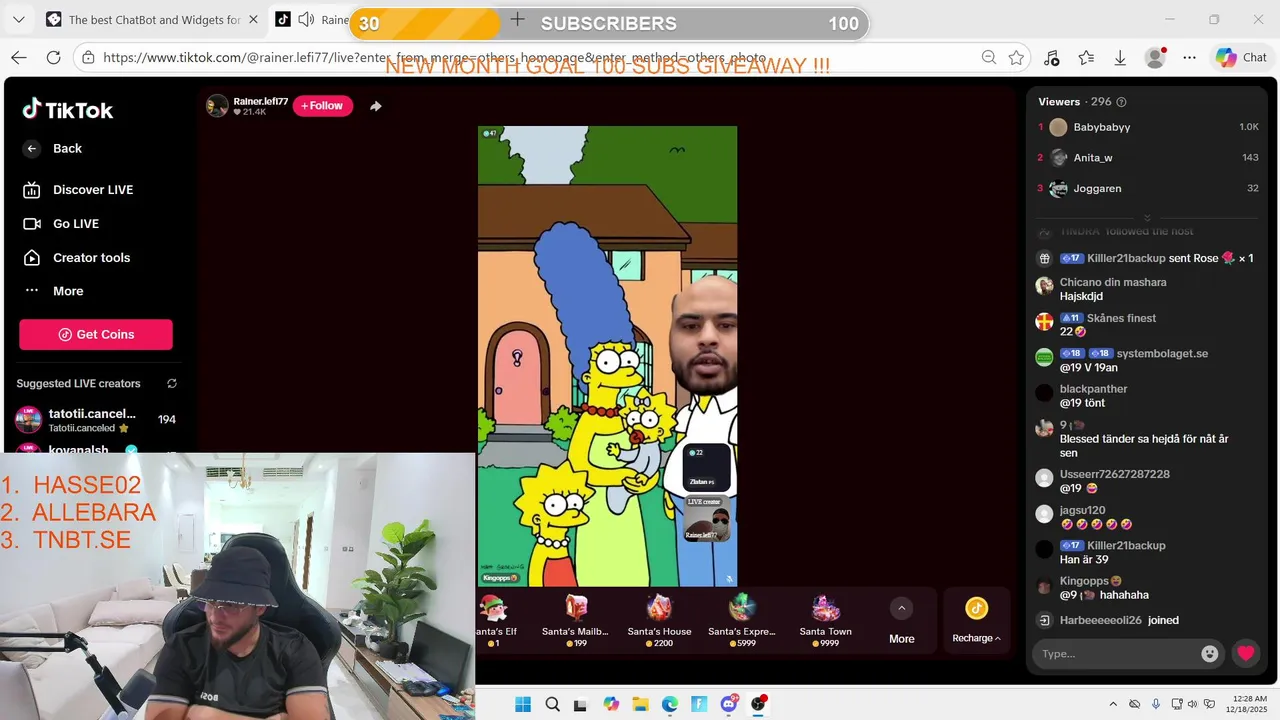Click the address bar URL
This screenshot has width=1280, height=720.
point(434,58)
